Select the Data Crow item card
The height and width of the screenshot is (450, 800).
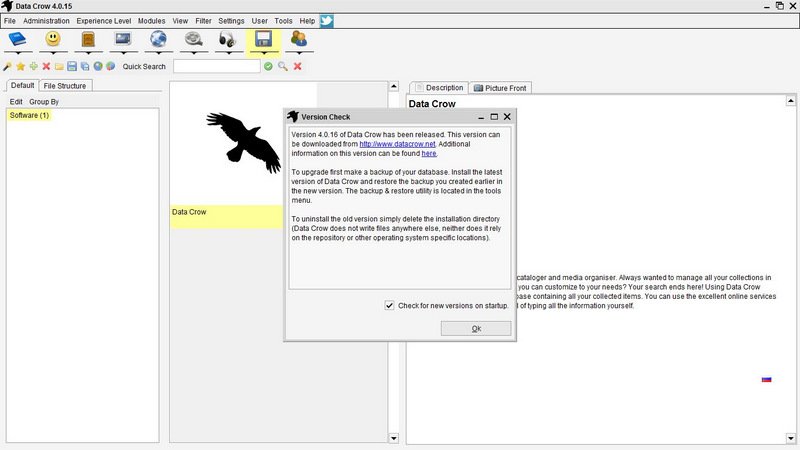click(227, 156)
